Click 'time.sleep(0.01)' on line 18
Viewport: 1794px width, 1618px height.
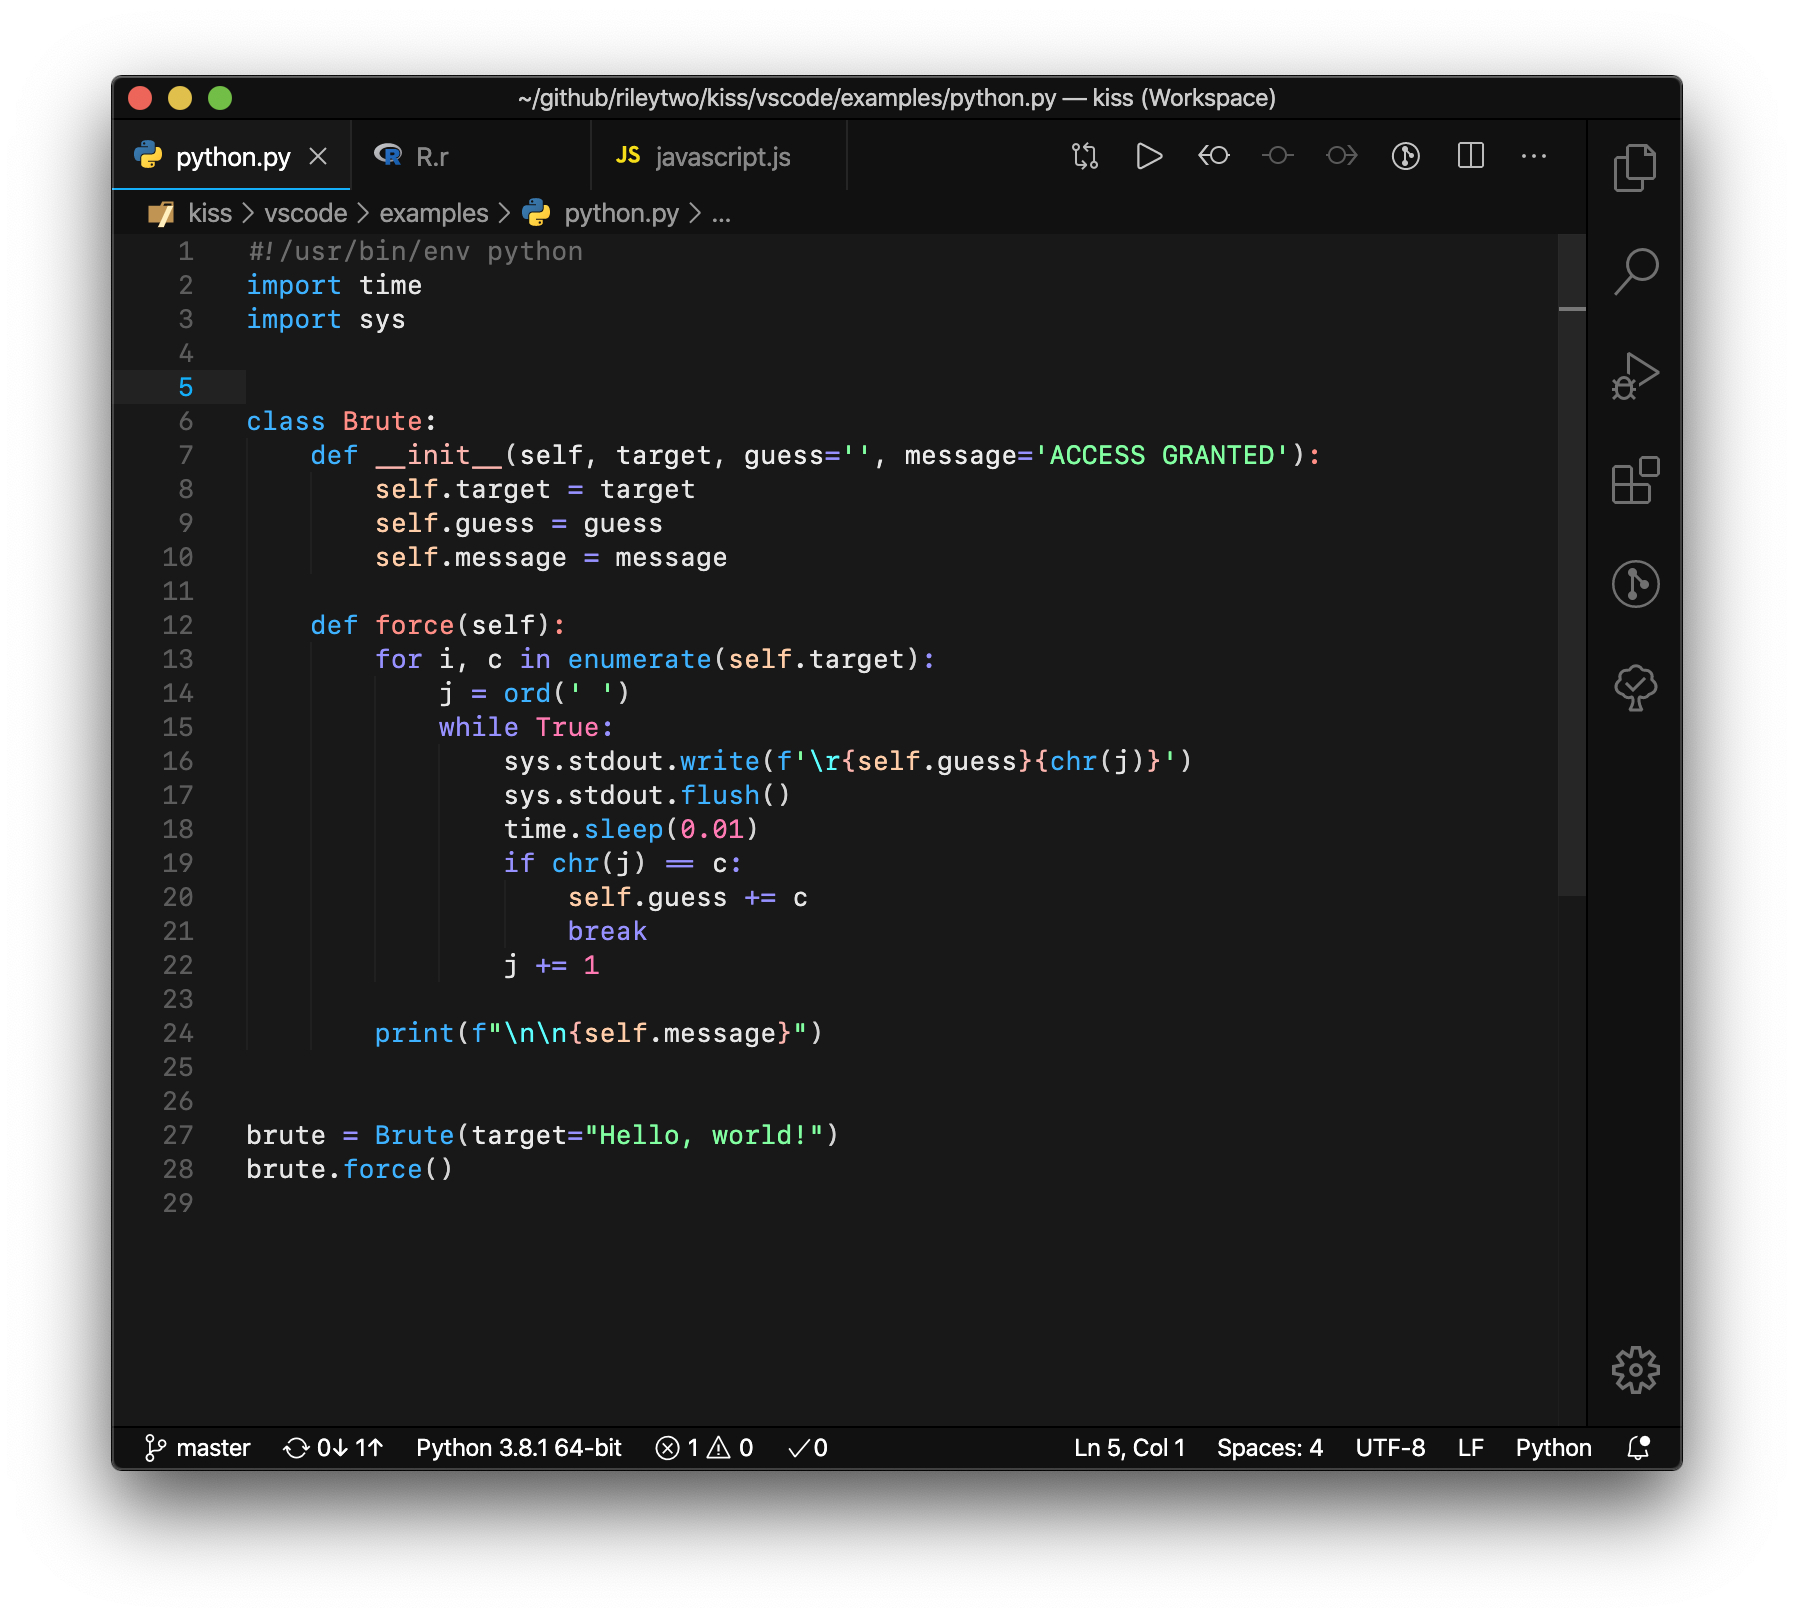tap(631, 829)
